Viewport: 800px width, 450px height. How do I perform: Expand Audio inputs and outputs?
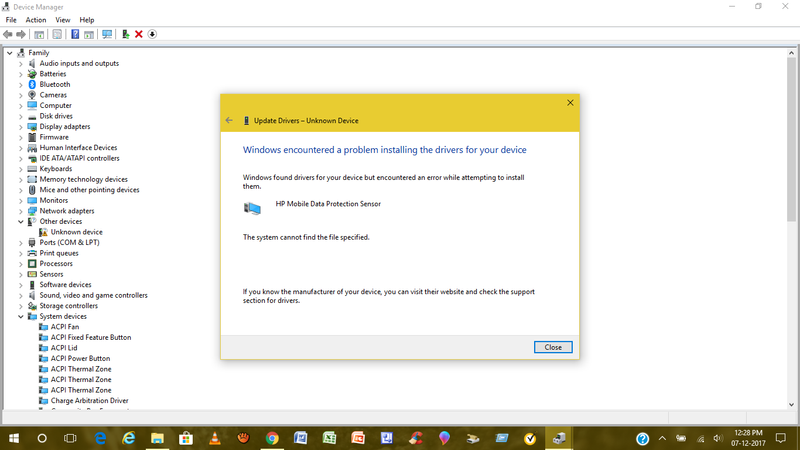pyautogui.click(x=21, y=63)
